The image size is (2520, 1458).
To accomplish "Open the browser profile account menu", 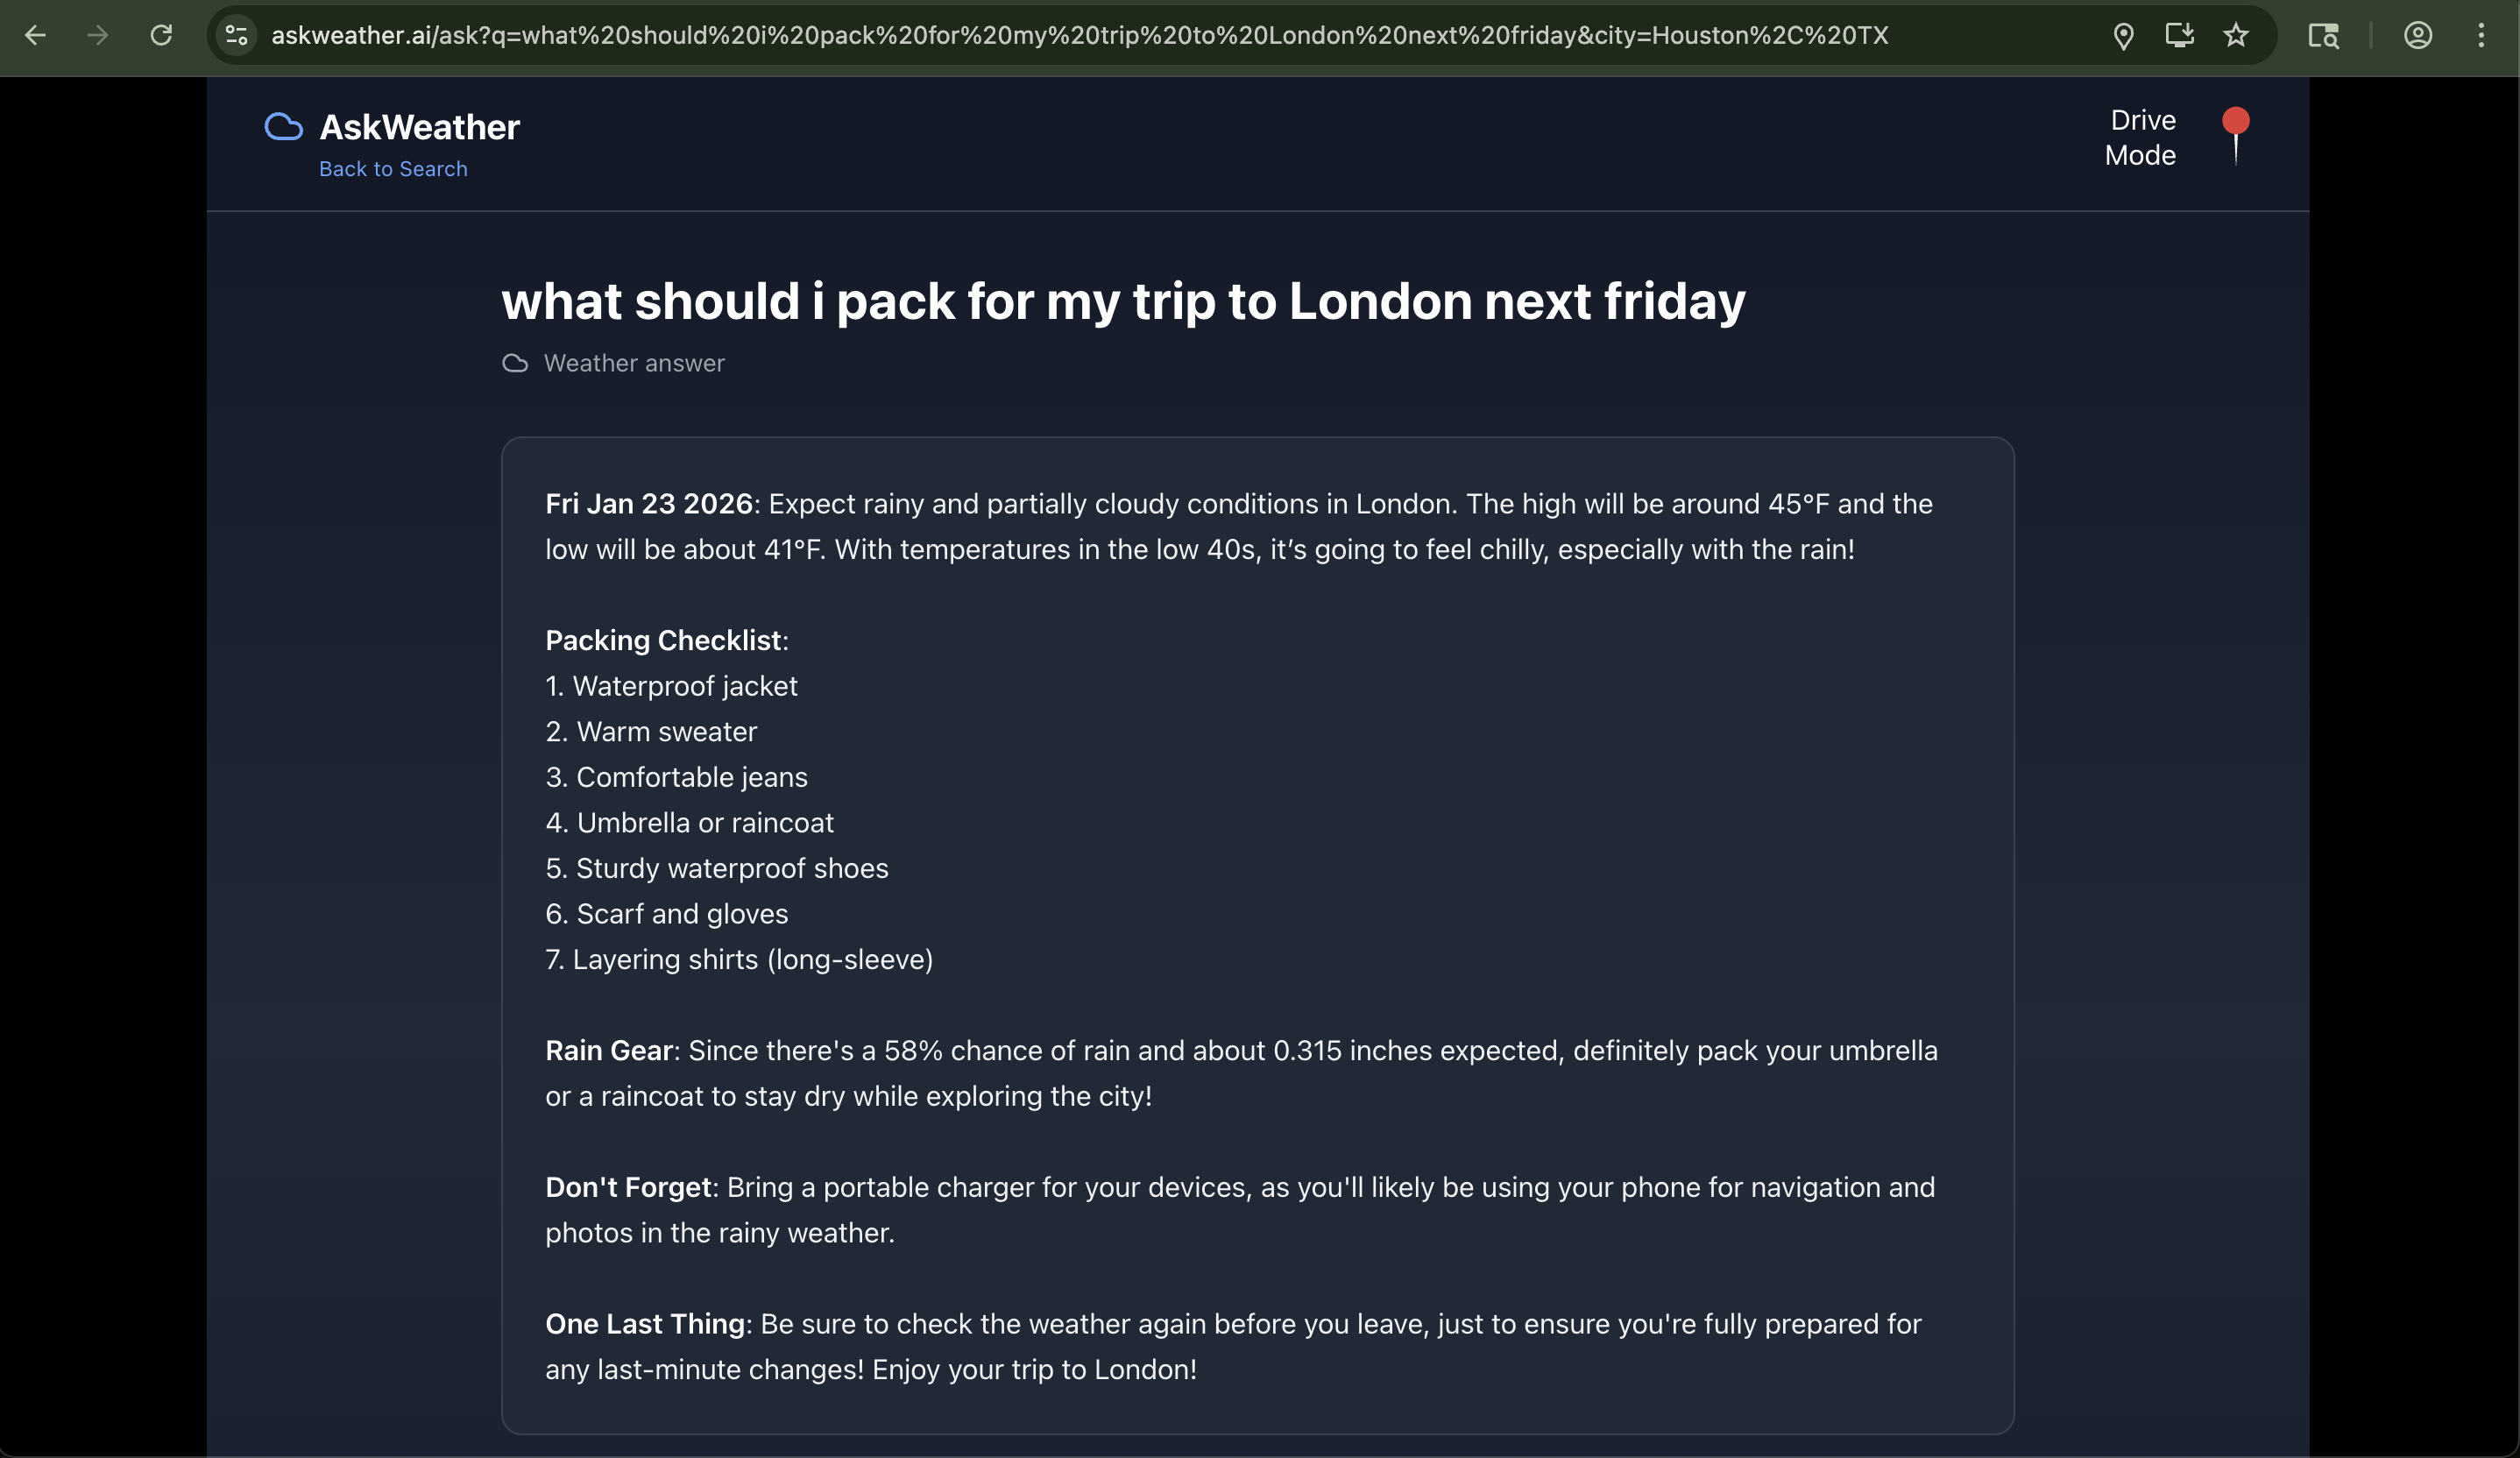I will tap(2417, 35).
